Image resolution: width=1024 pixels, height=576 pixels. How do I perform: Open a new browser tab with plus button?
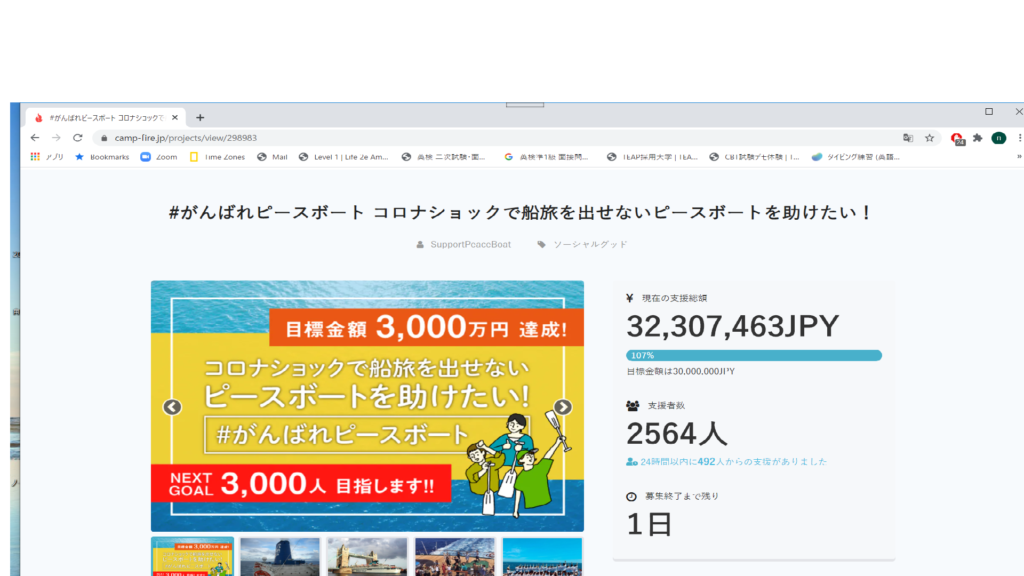point(200,117)
